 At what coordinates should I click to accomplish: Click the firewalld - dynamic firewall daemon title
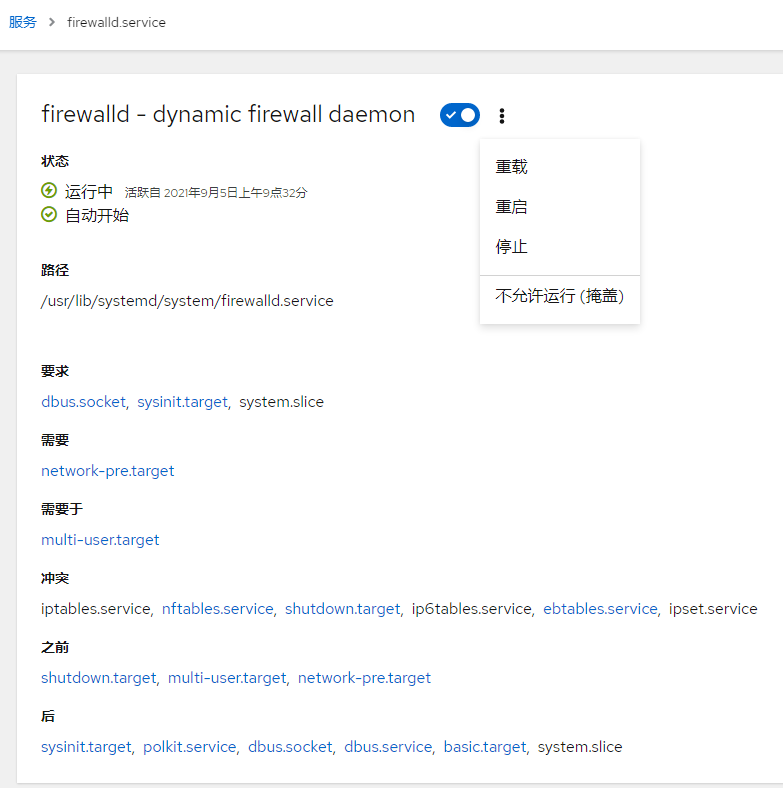(x=228, y=114)
